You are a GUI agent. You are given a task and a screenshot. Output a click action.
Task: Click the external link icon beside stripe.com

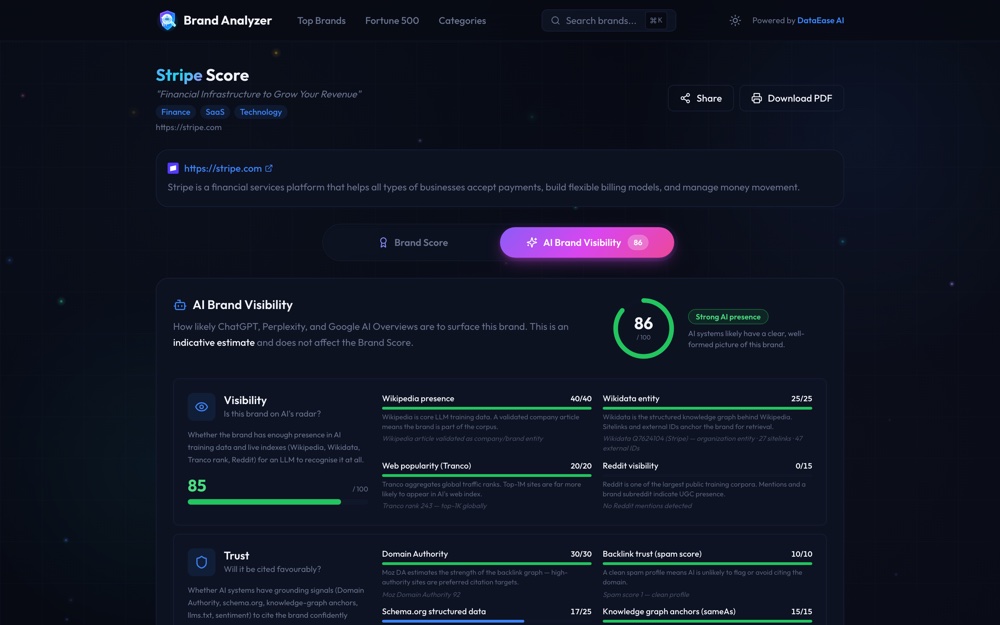click(x=268, y=168)
